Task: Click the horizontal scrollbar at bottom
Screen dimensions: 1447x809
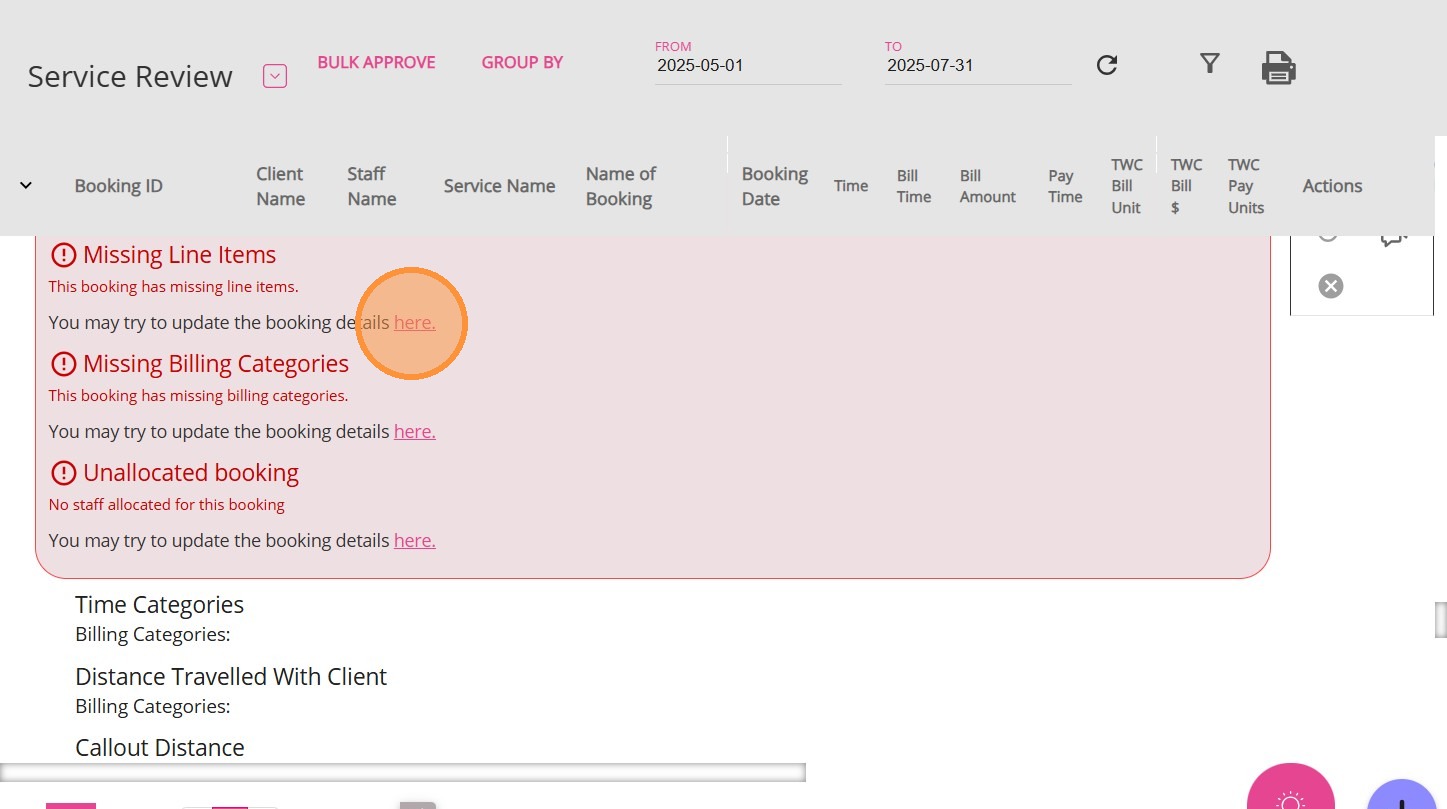Action: 402,772
